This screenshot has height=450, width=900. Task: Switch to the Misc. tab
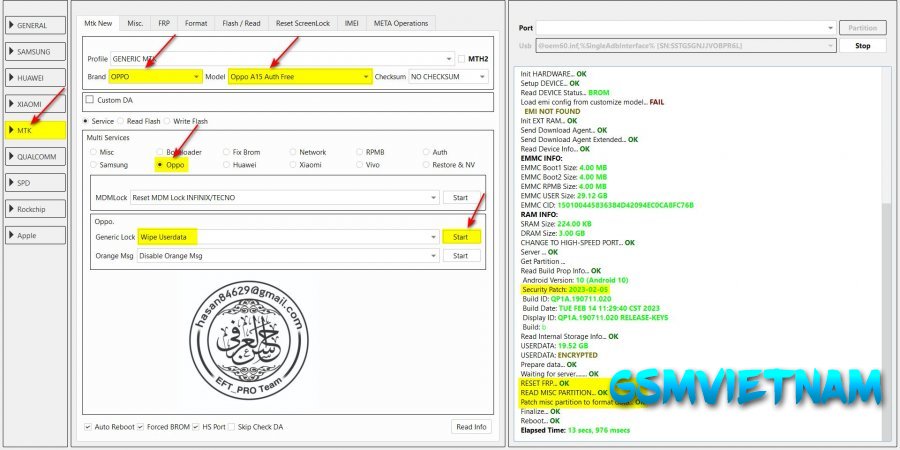point(135,24)
